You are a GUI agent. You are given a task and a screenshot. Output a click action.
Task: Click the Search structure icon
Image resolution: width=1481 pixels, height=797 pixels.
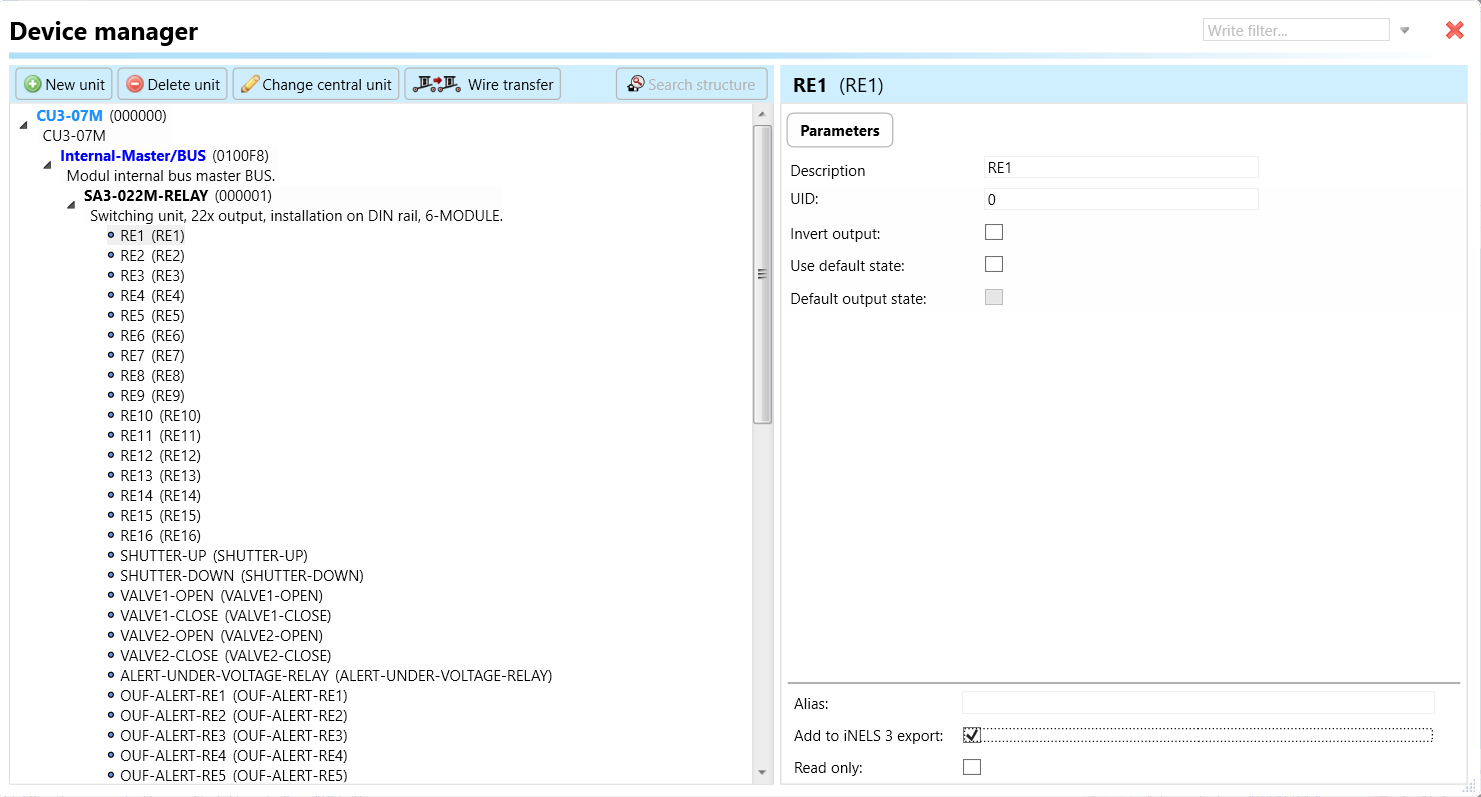(635, 85)
